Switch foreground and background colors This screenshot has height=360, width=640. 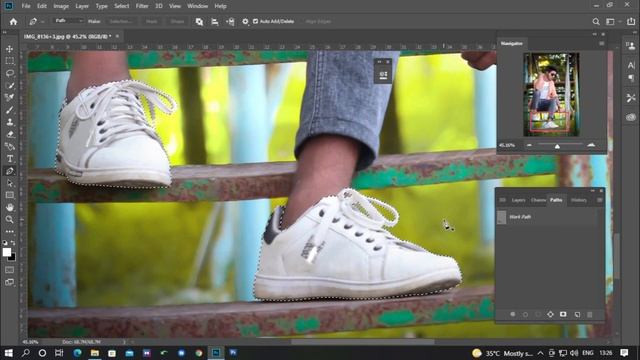click(x=13, y=242)
